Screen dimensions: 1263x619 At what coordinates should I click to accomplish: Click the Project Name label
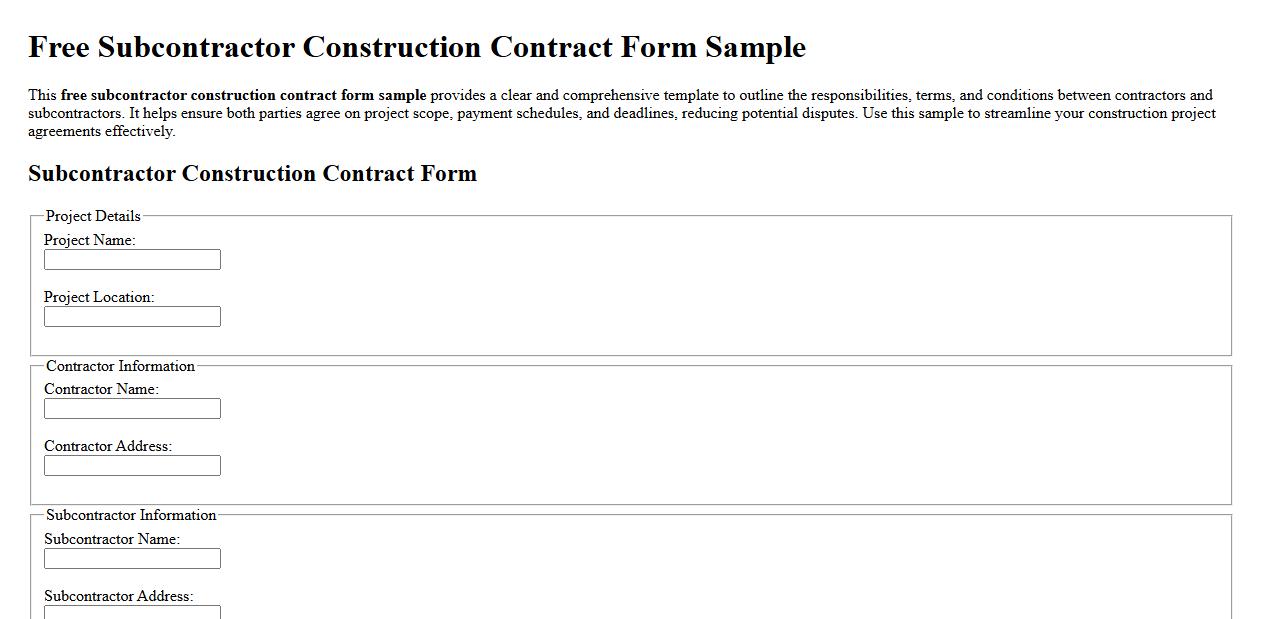coord(89,240)
